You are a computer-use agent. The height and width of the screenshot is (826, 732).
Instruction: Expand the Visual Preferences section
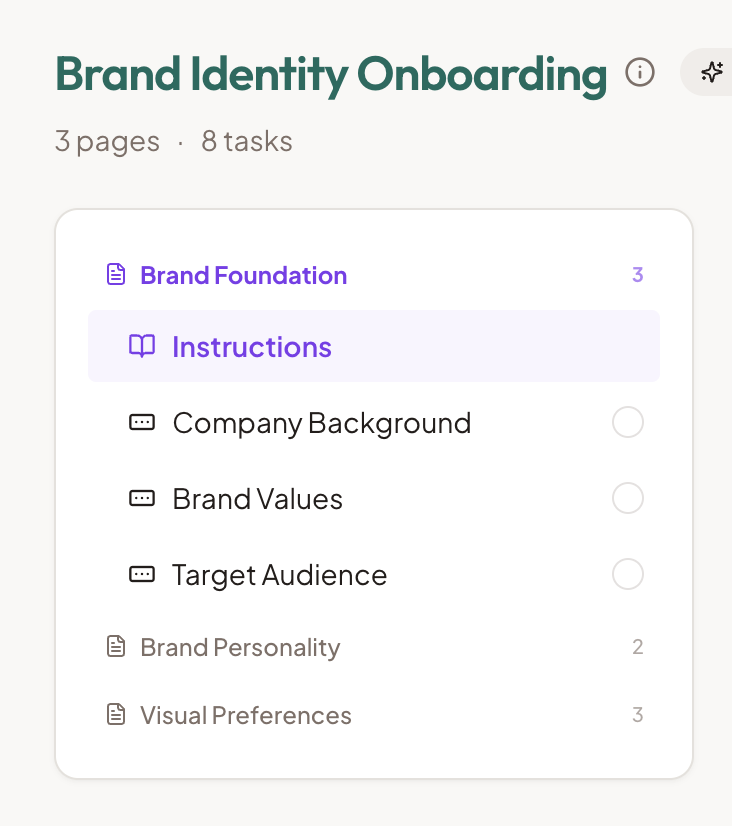coord(246,715)
